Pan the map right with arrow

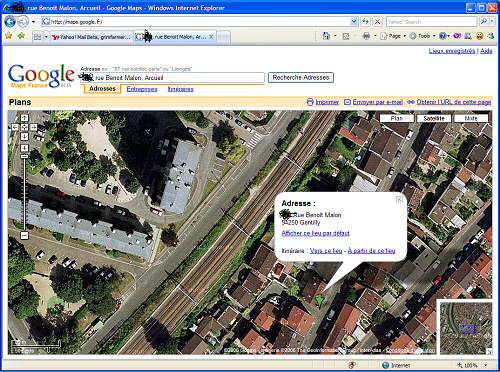coord(34,127)
